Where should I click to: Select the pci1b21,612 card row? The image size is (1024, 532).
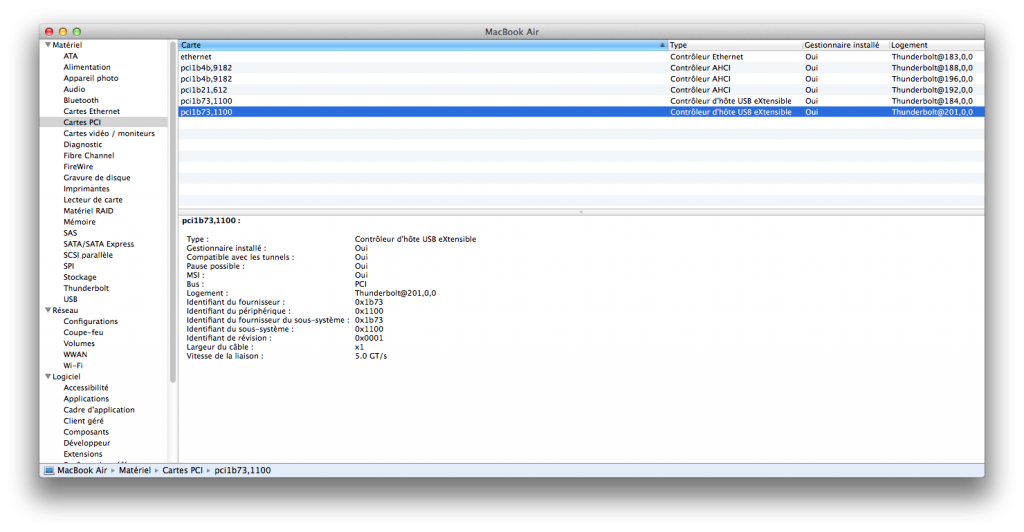[581, 90]
